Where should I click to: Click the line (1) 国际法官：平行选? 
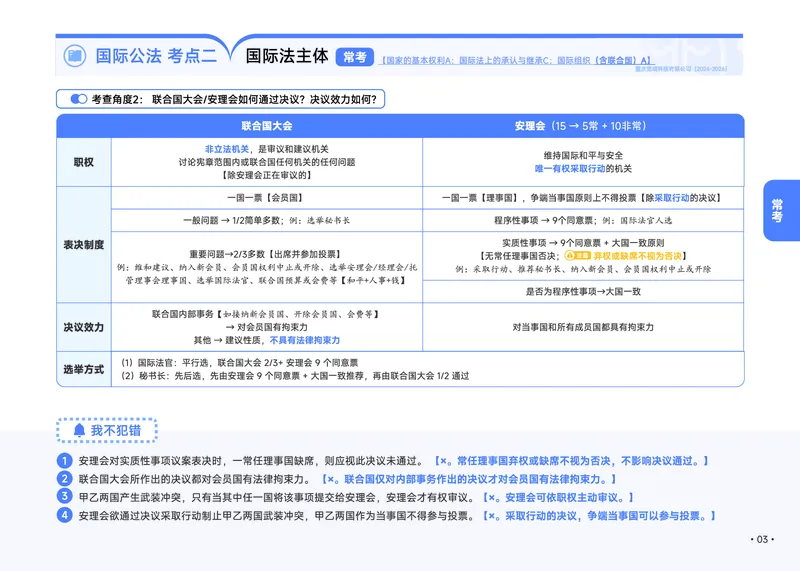(x=239, y=363)
